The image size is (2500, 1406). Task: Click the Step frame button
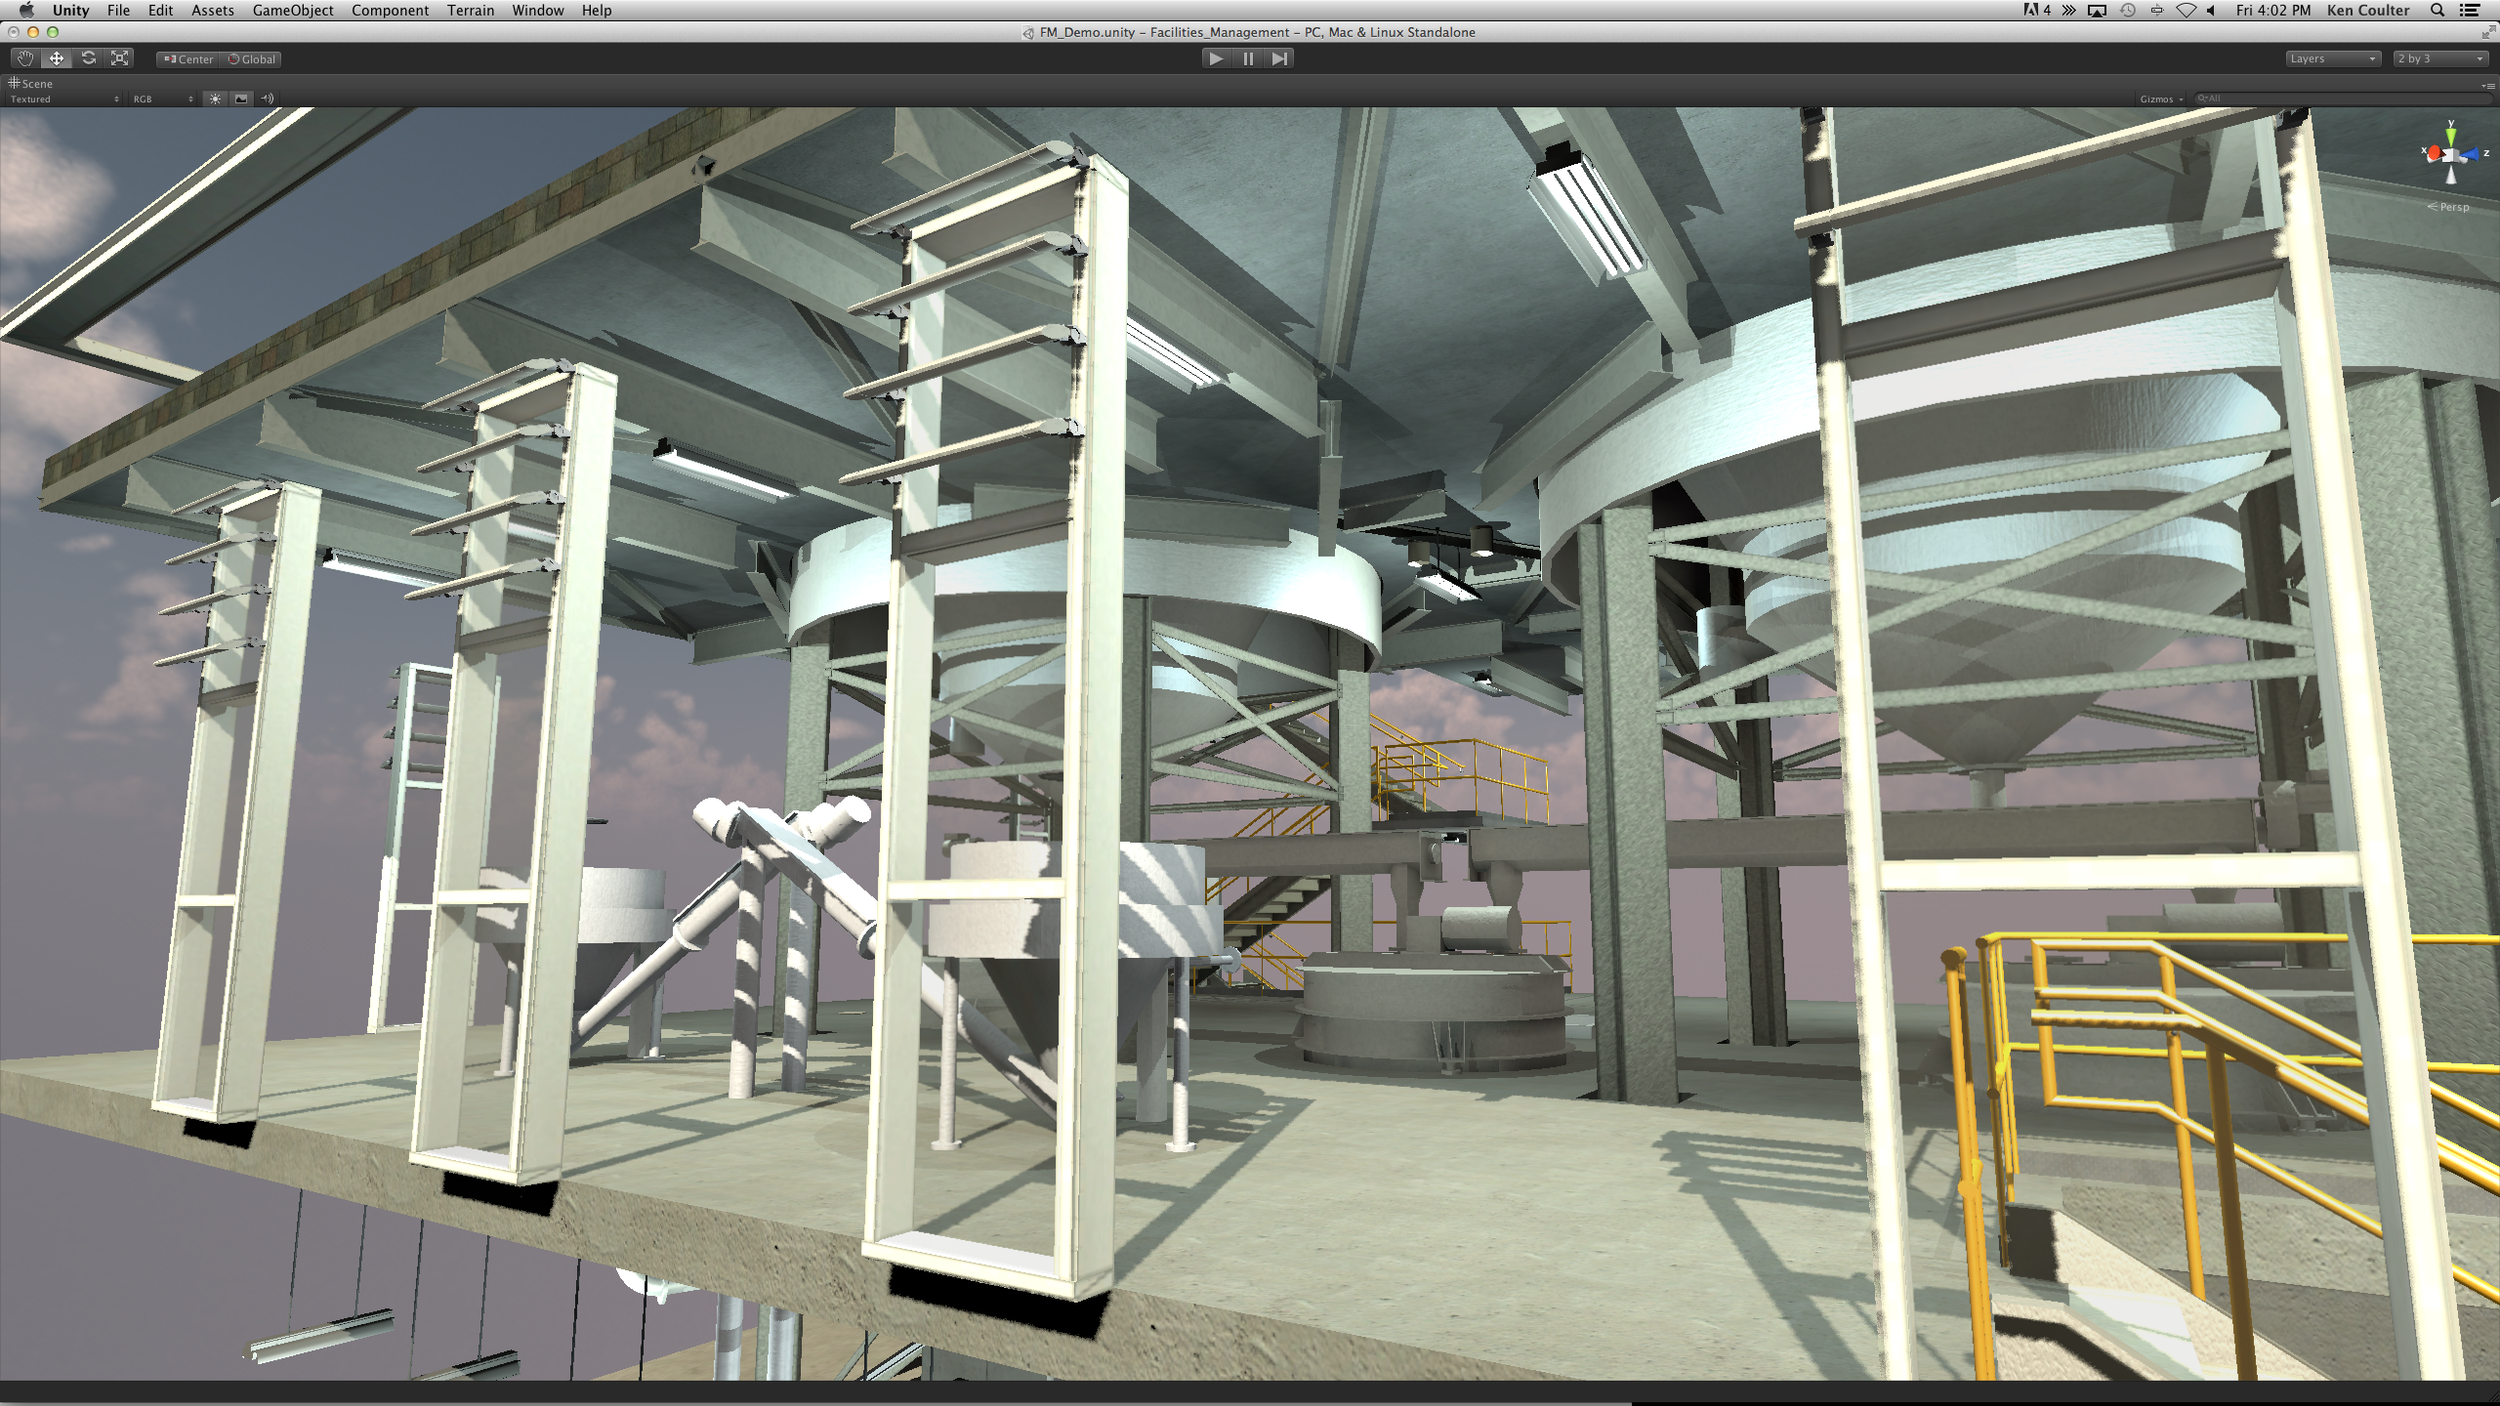pos(1279,59)
